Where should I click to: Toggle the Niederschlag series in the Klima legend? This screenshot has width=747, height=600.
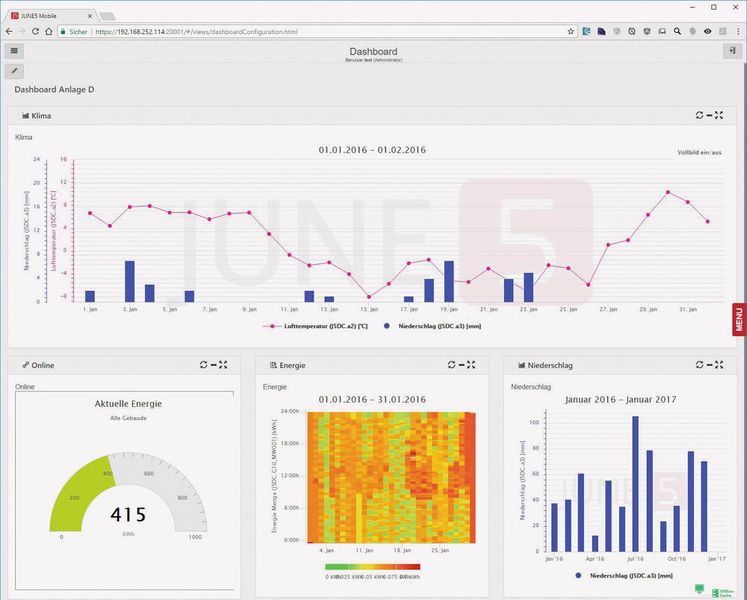[433, 326]
